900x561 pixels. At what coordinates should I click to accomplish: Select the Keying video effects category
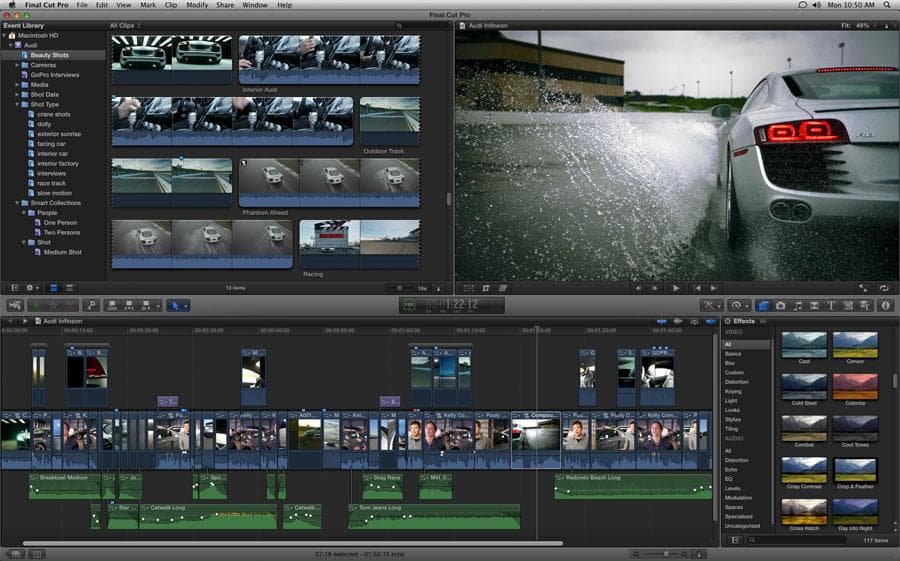(x=733, y=391)
